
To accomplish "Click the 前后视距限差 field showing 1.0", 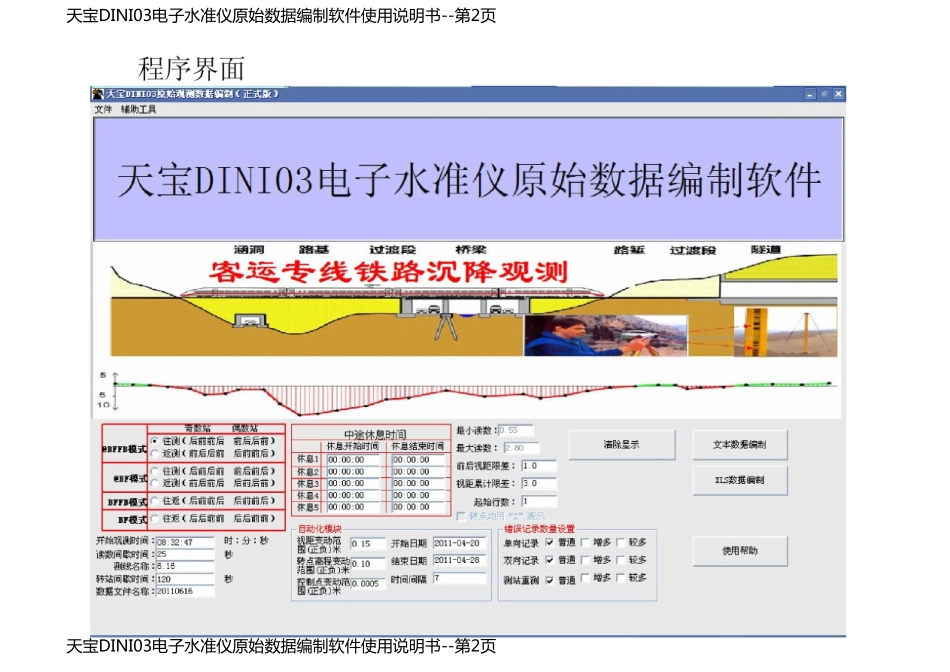I will 539,466.
